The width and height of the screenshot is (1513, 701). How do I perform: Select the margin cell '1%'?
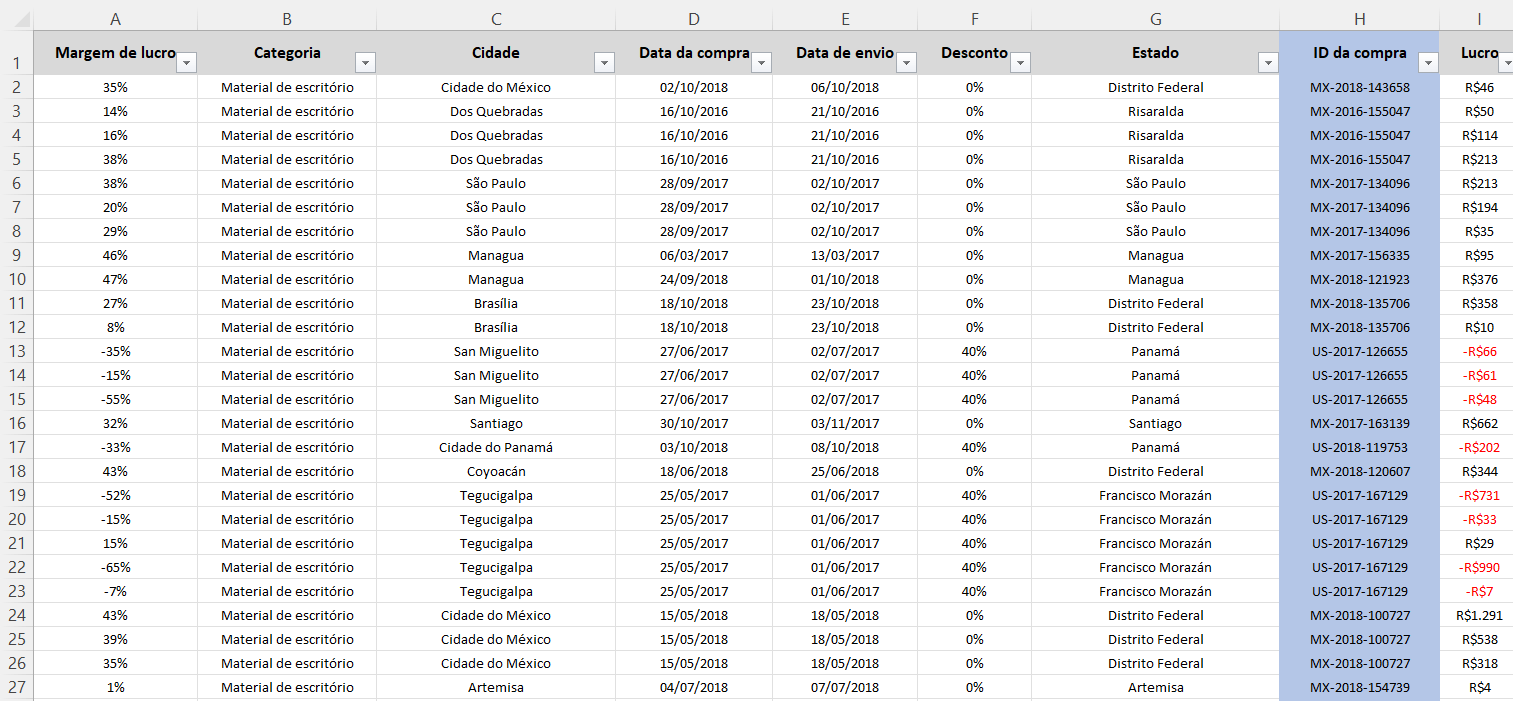click(116, 687)
